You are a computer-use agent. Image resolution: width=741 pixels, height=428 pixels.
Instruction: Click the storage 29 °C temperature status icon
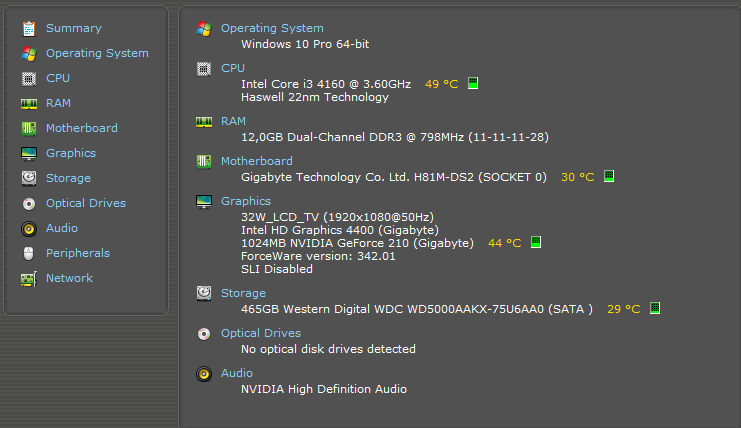pos(655,309)
